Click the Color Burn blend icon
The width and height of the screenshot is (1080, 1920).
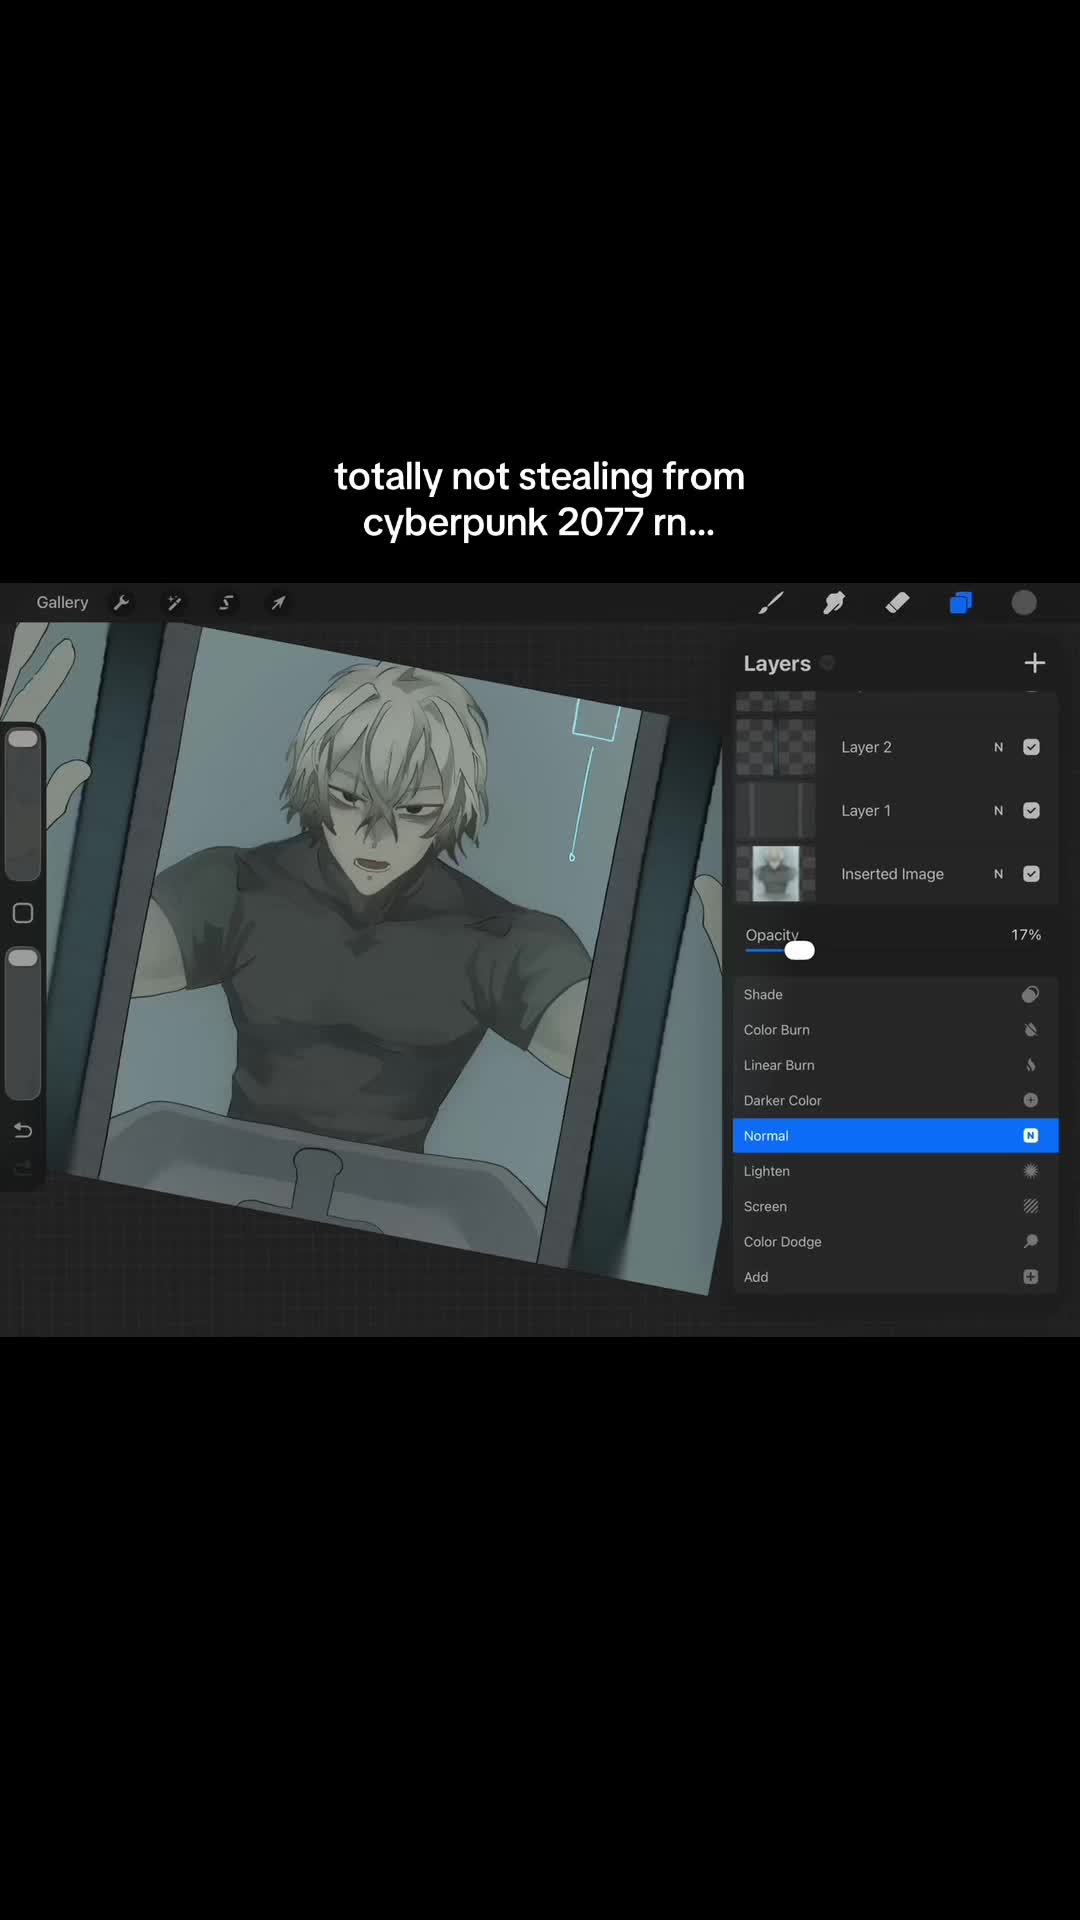(x=1031, y=1030)
